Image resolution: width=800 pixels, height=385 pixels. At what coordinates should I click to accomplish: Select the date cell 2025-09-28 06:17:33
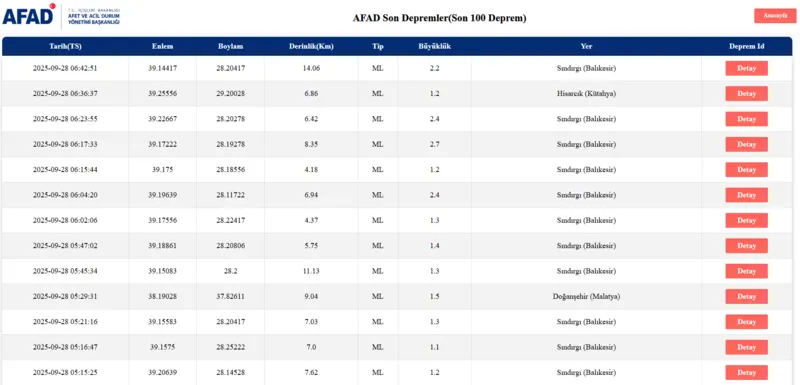pos(65,144)
